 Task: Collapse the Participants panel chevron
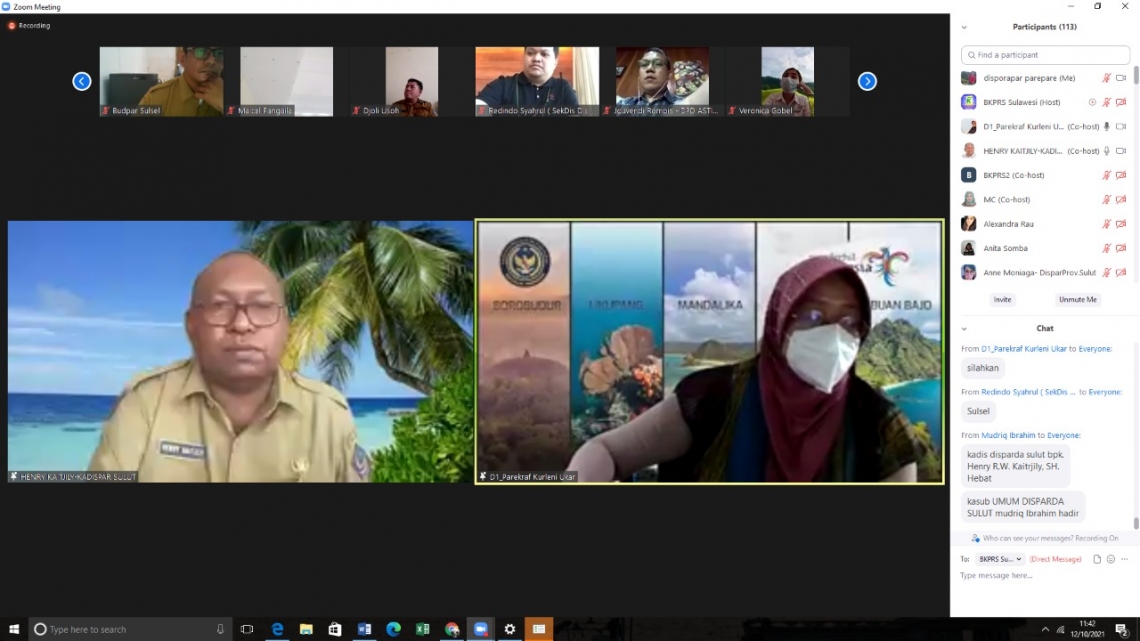pyautogui.click(x=964, y=28)
